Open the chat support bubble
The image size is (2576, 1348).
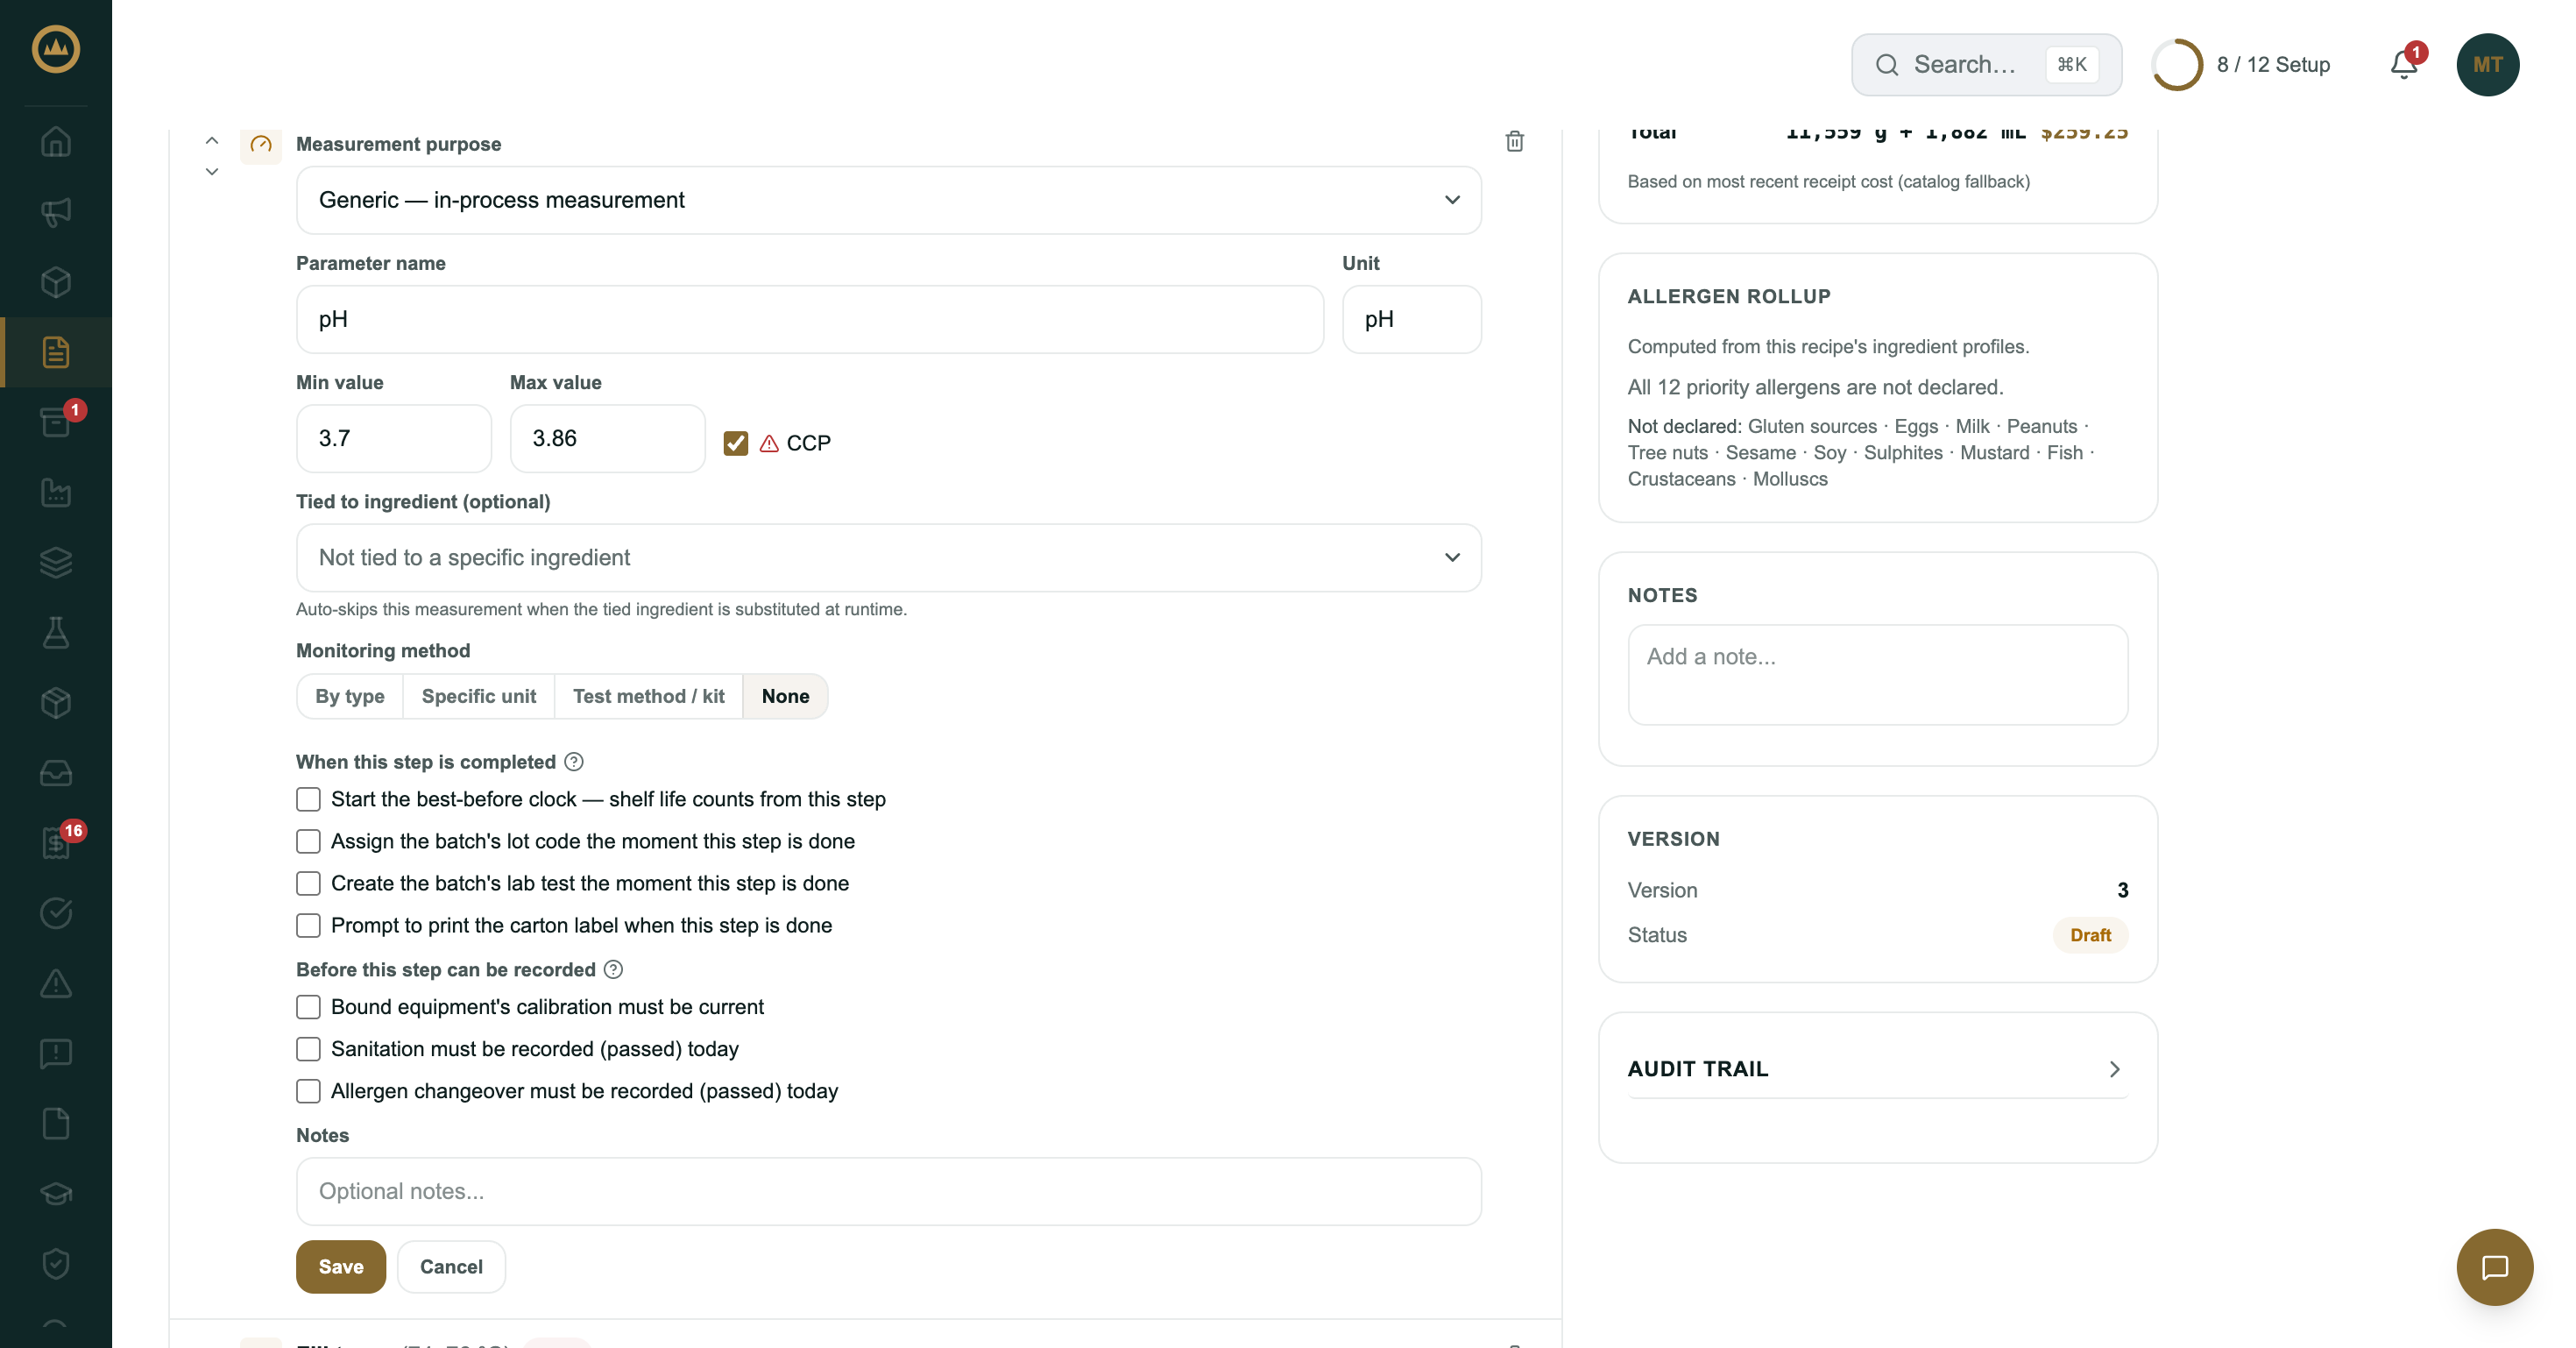click(x=2494, y=1267)
